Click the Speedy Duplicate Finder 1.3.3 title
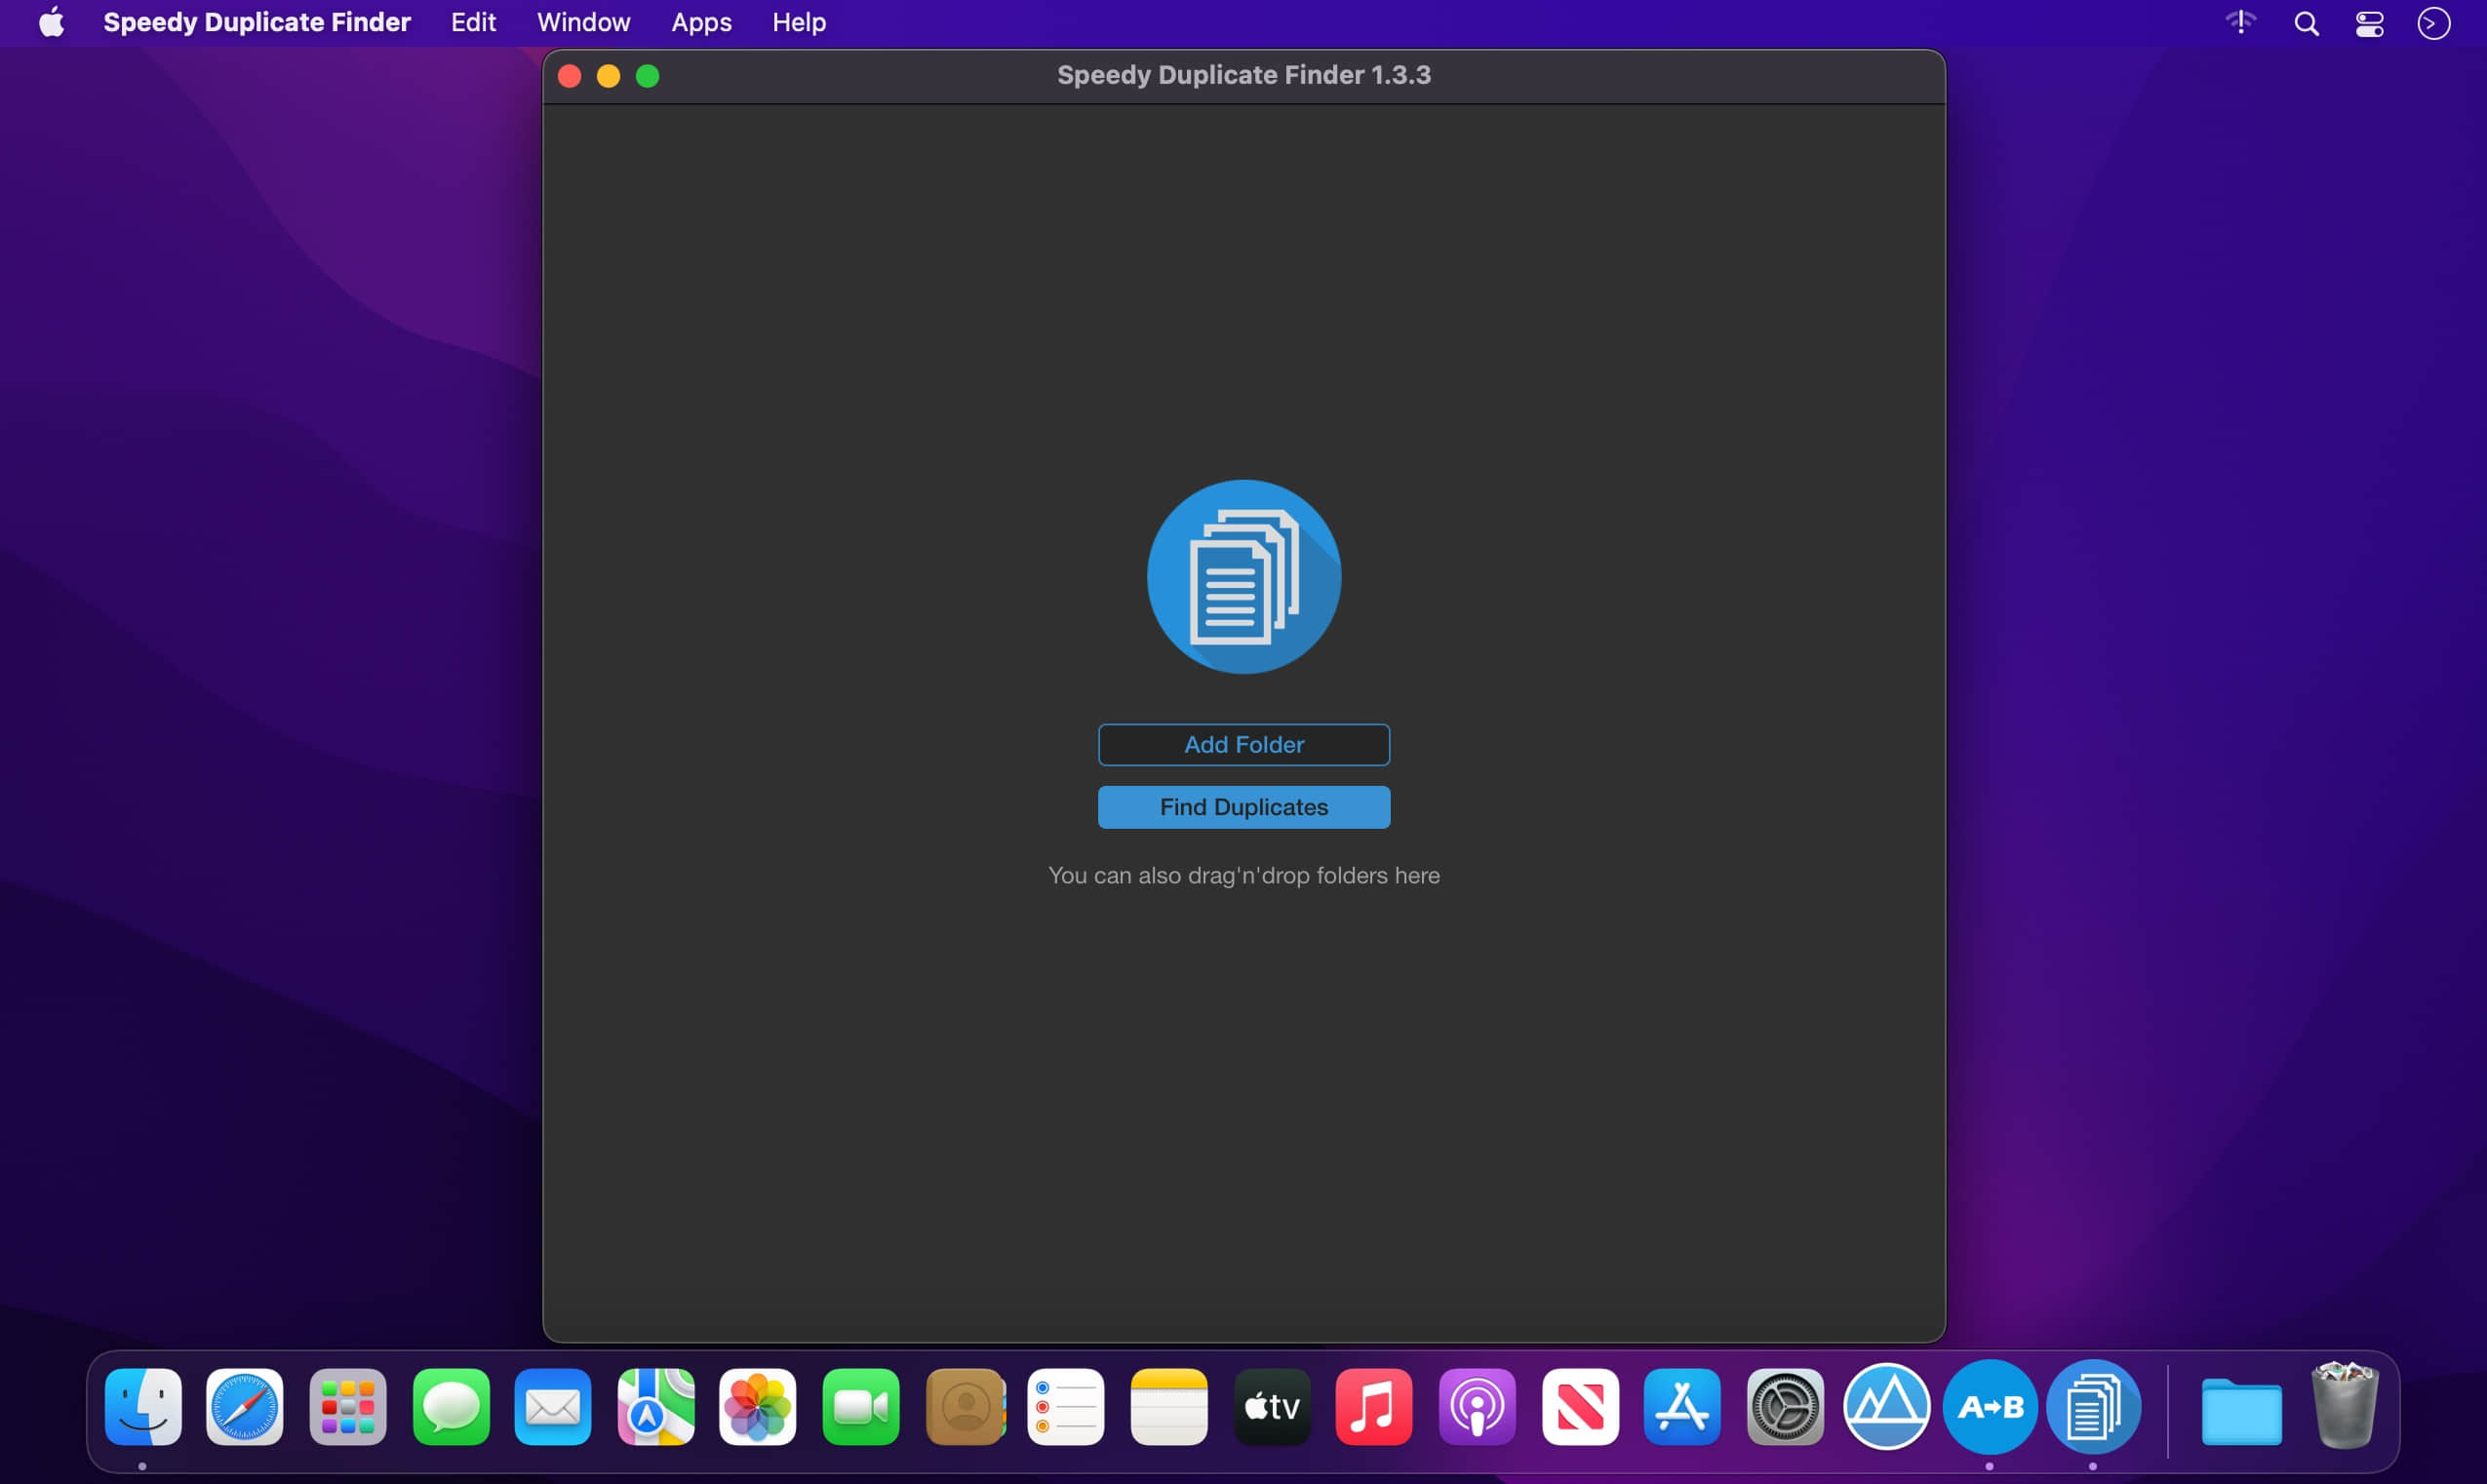Viewport: 2487px width, 1484px height. tap(1243, 75)
